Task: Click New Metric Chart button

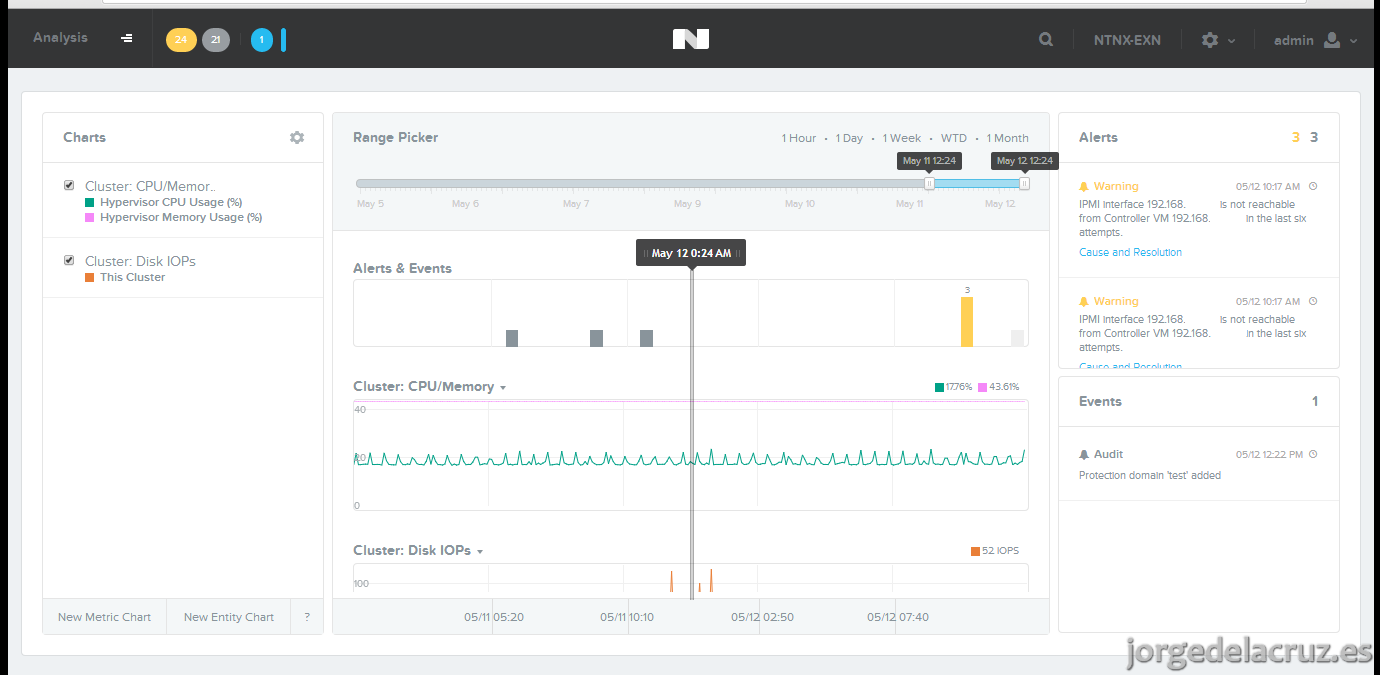Action: point(104,617)
